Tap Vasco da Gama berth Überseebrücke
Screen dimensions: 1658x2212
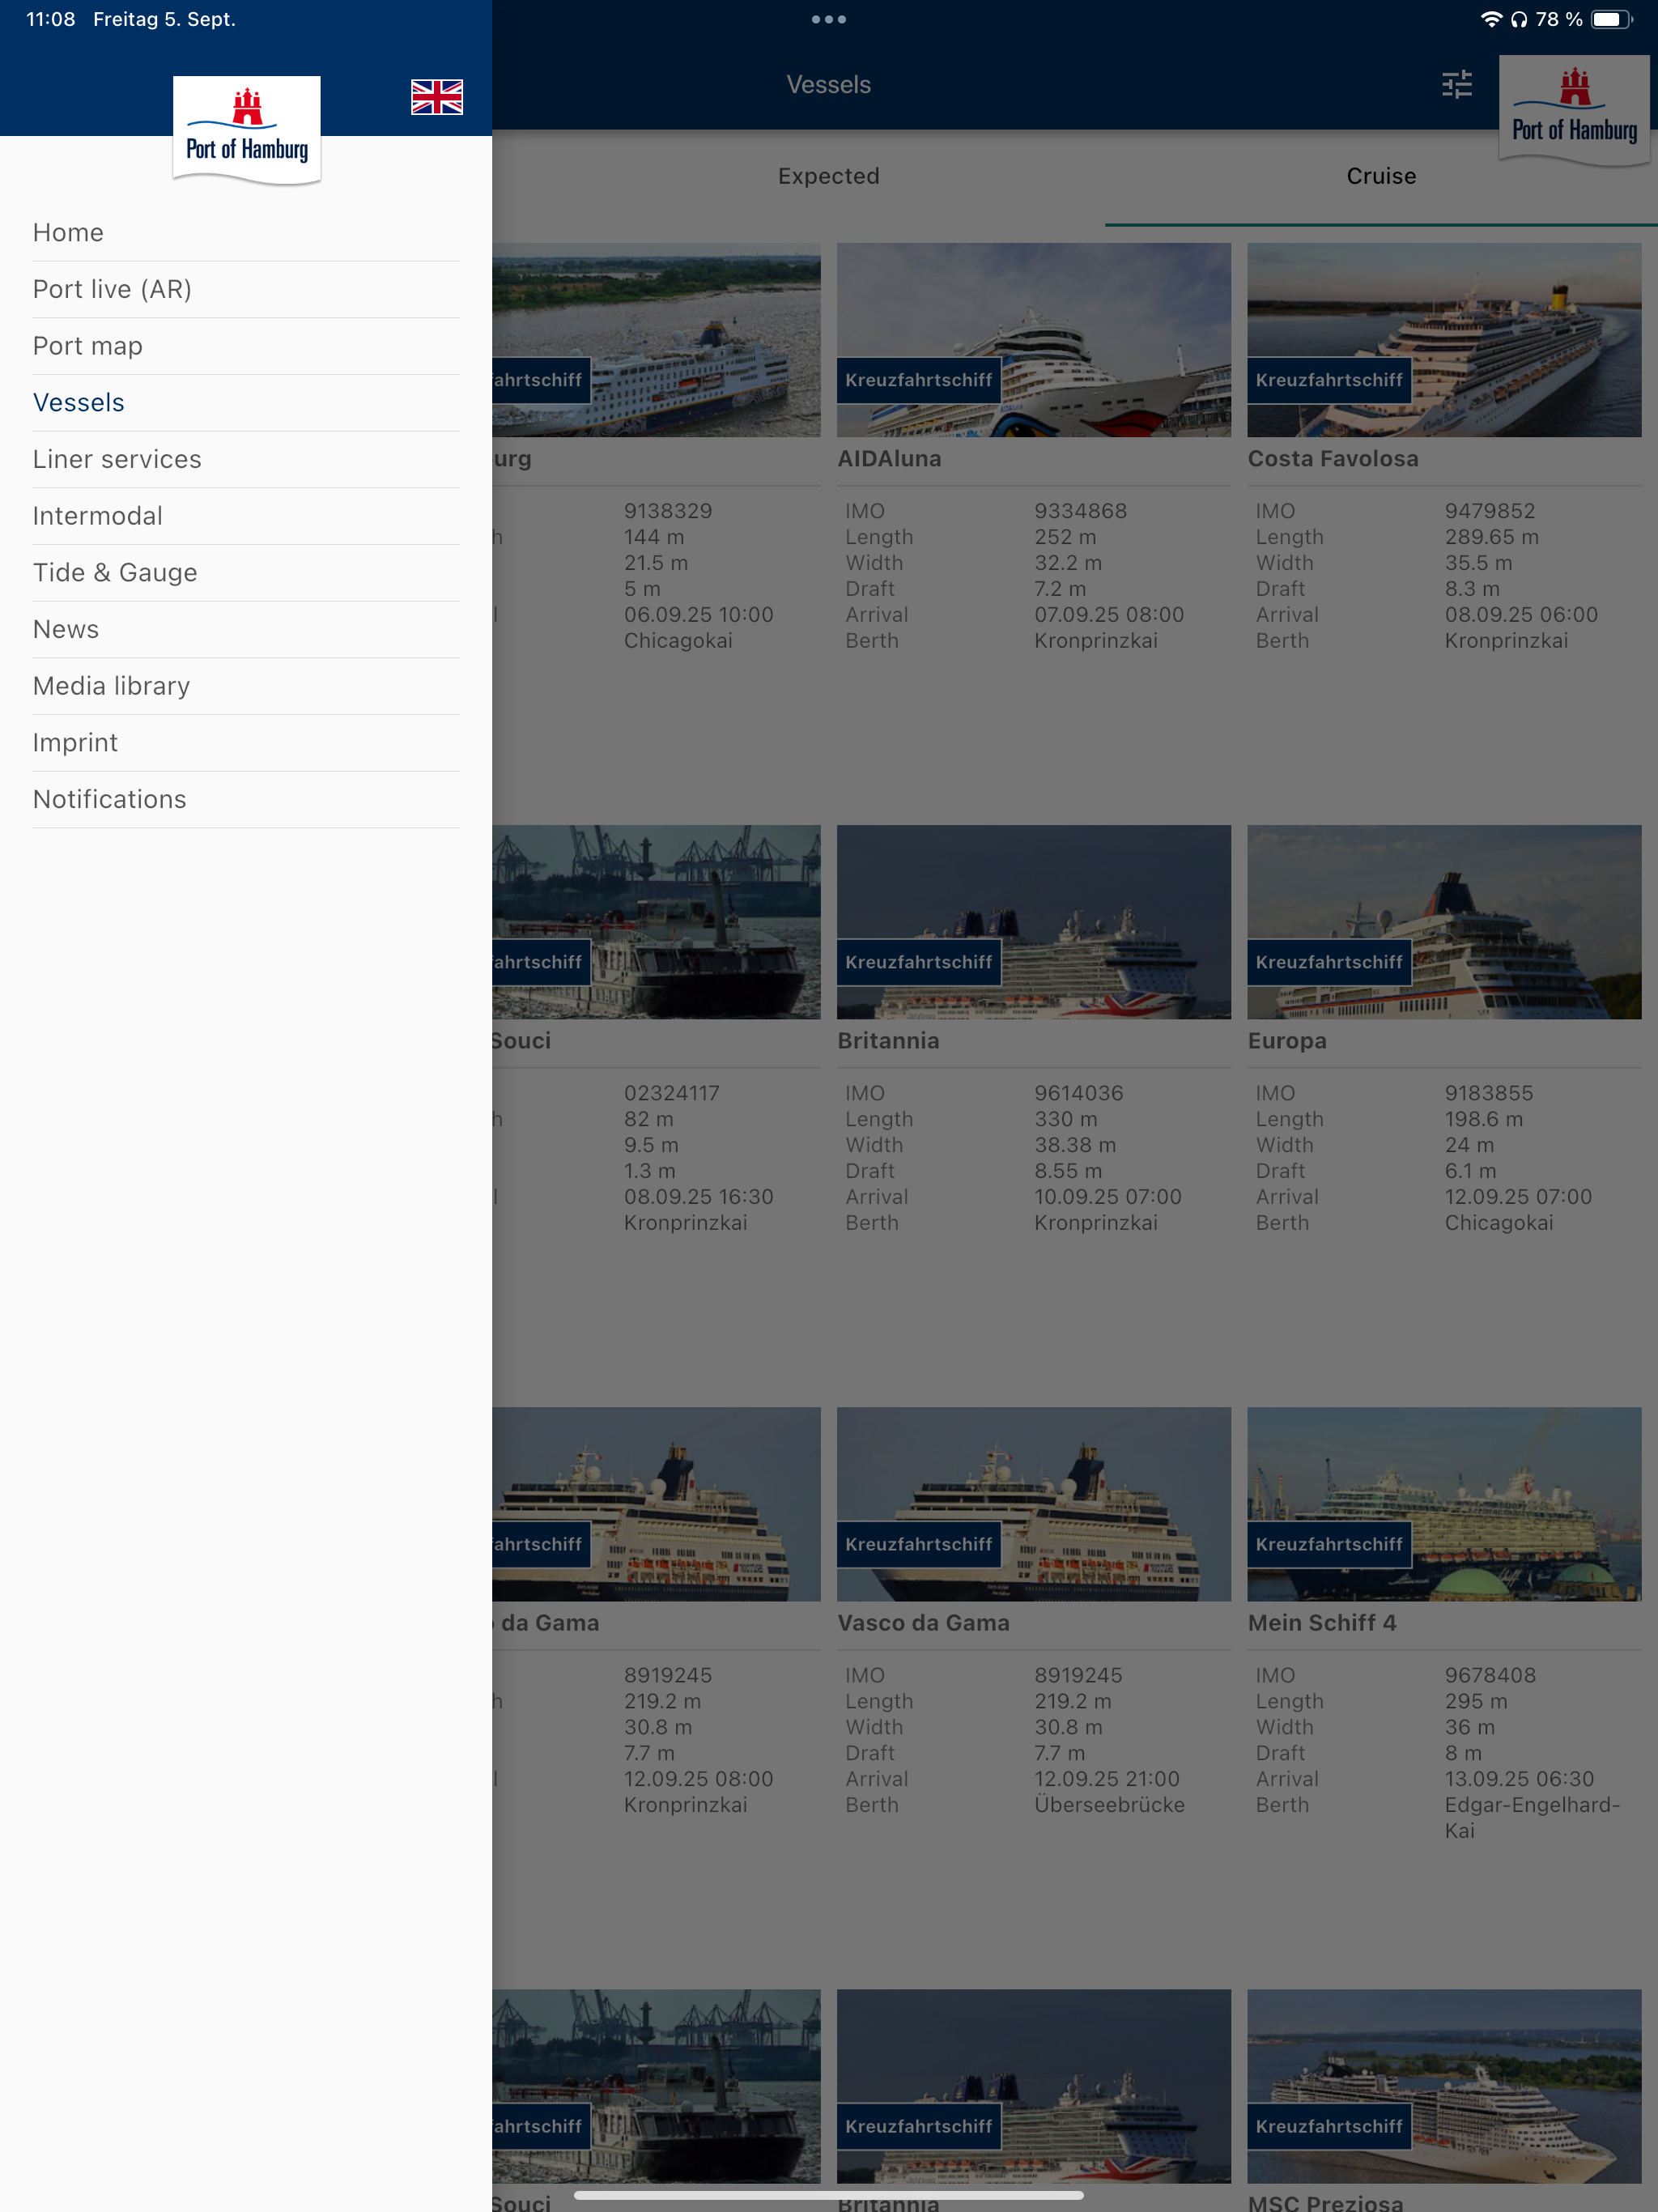tap(1109, 1805)
